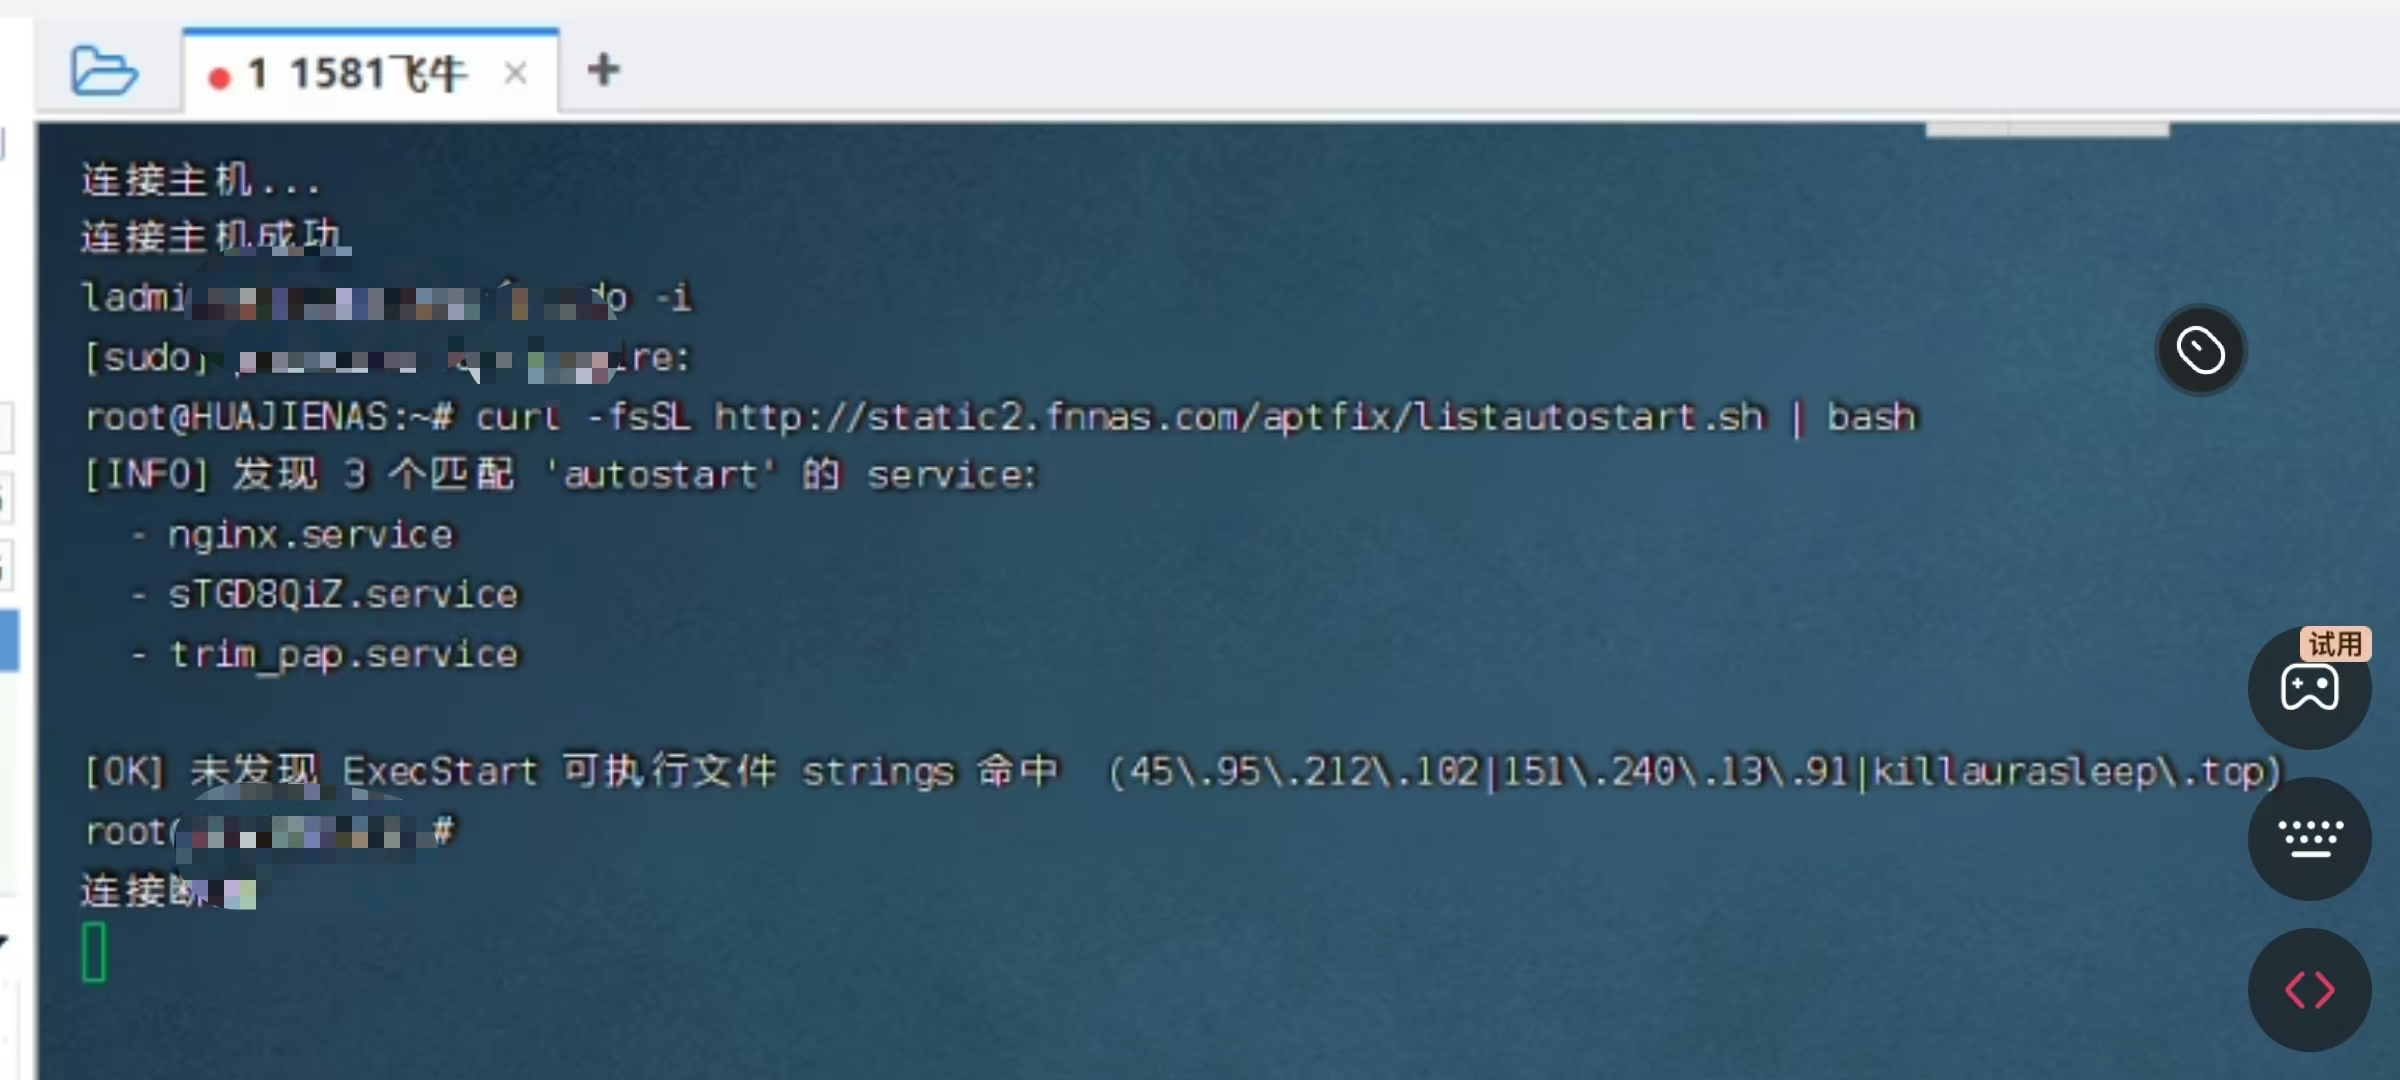
Task: Open the session folder icon
Action: tap(104, 72)
